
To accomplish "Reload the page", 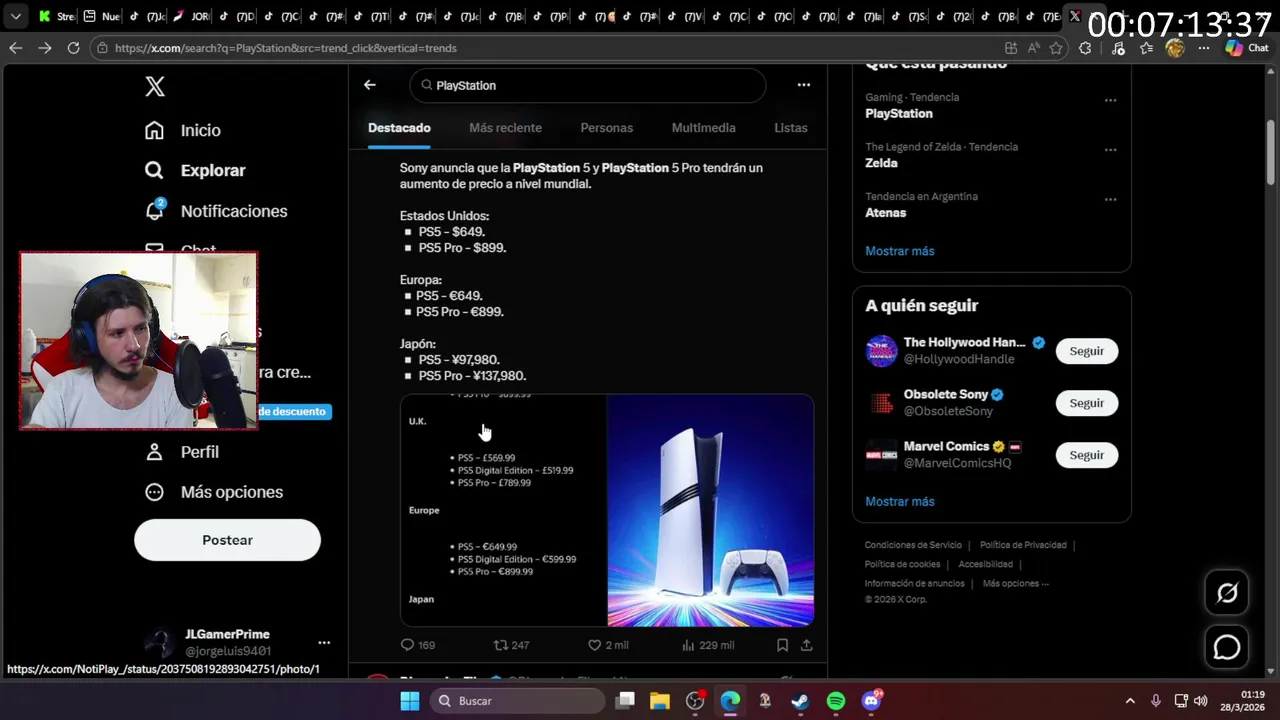I will [x=73, y=48].
